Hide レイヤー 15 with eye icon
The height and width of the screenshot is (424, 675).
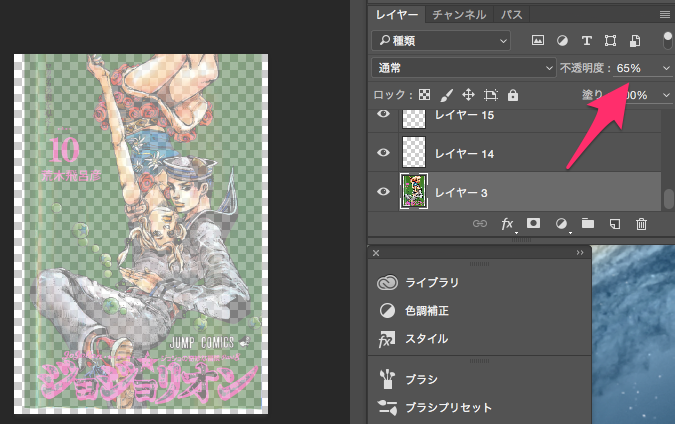click(383, 114)
